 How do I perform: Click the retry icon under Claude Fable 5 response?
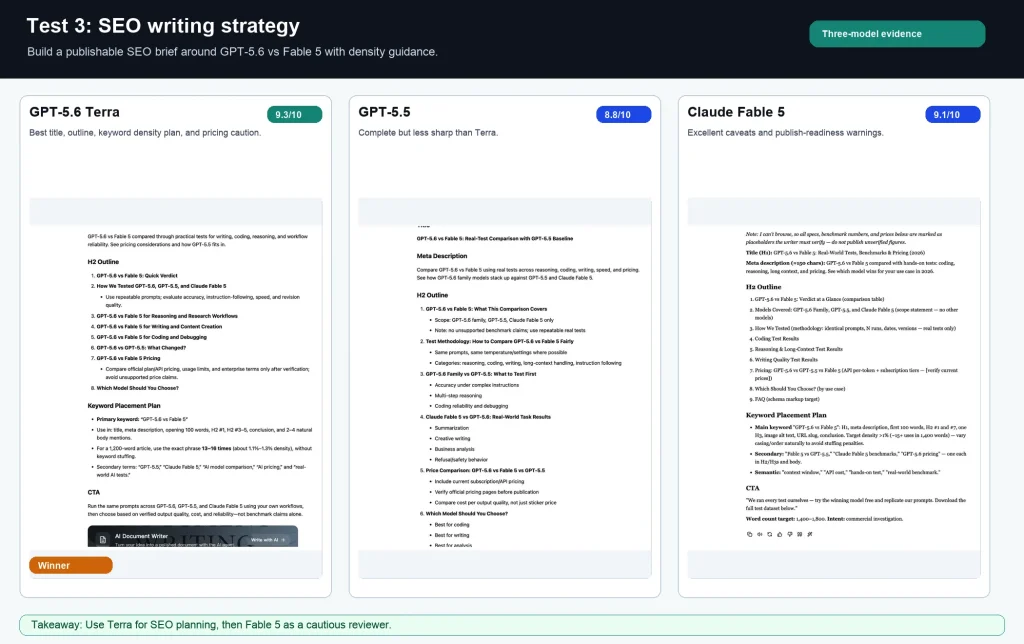(x=769, y=534)
